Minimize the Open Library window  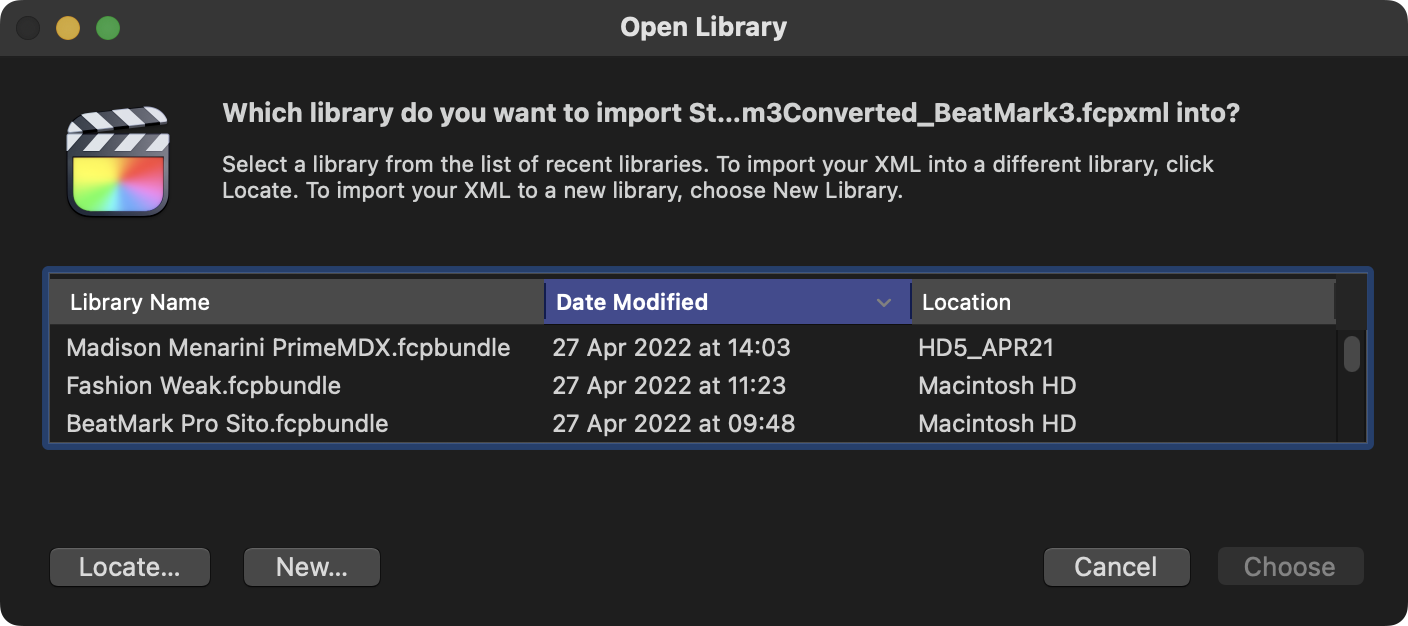pyautogui.click(x=68, y=27)
